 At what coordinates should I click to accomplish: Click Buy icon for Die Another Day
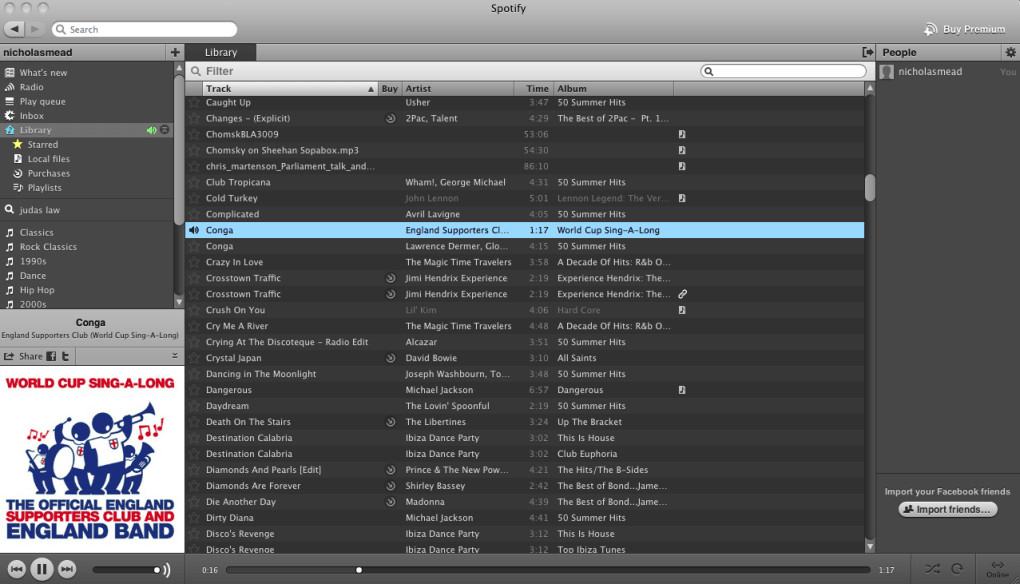(390, 501)
